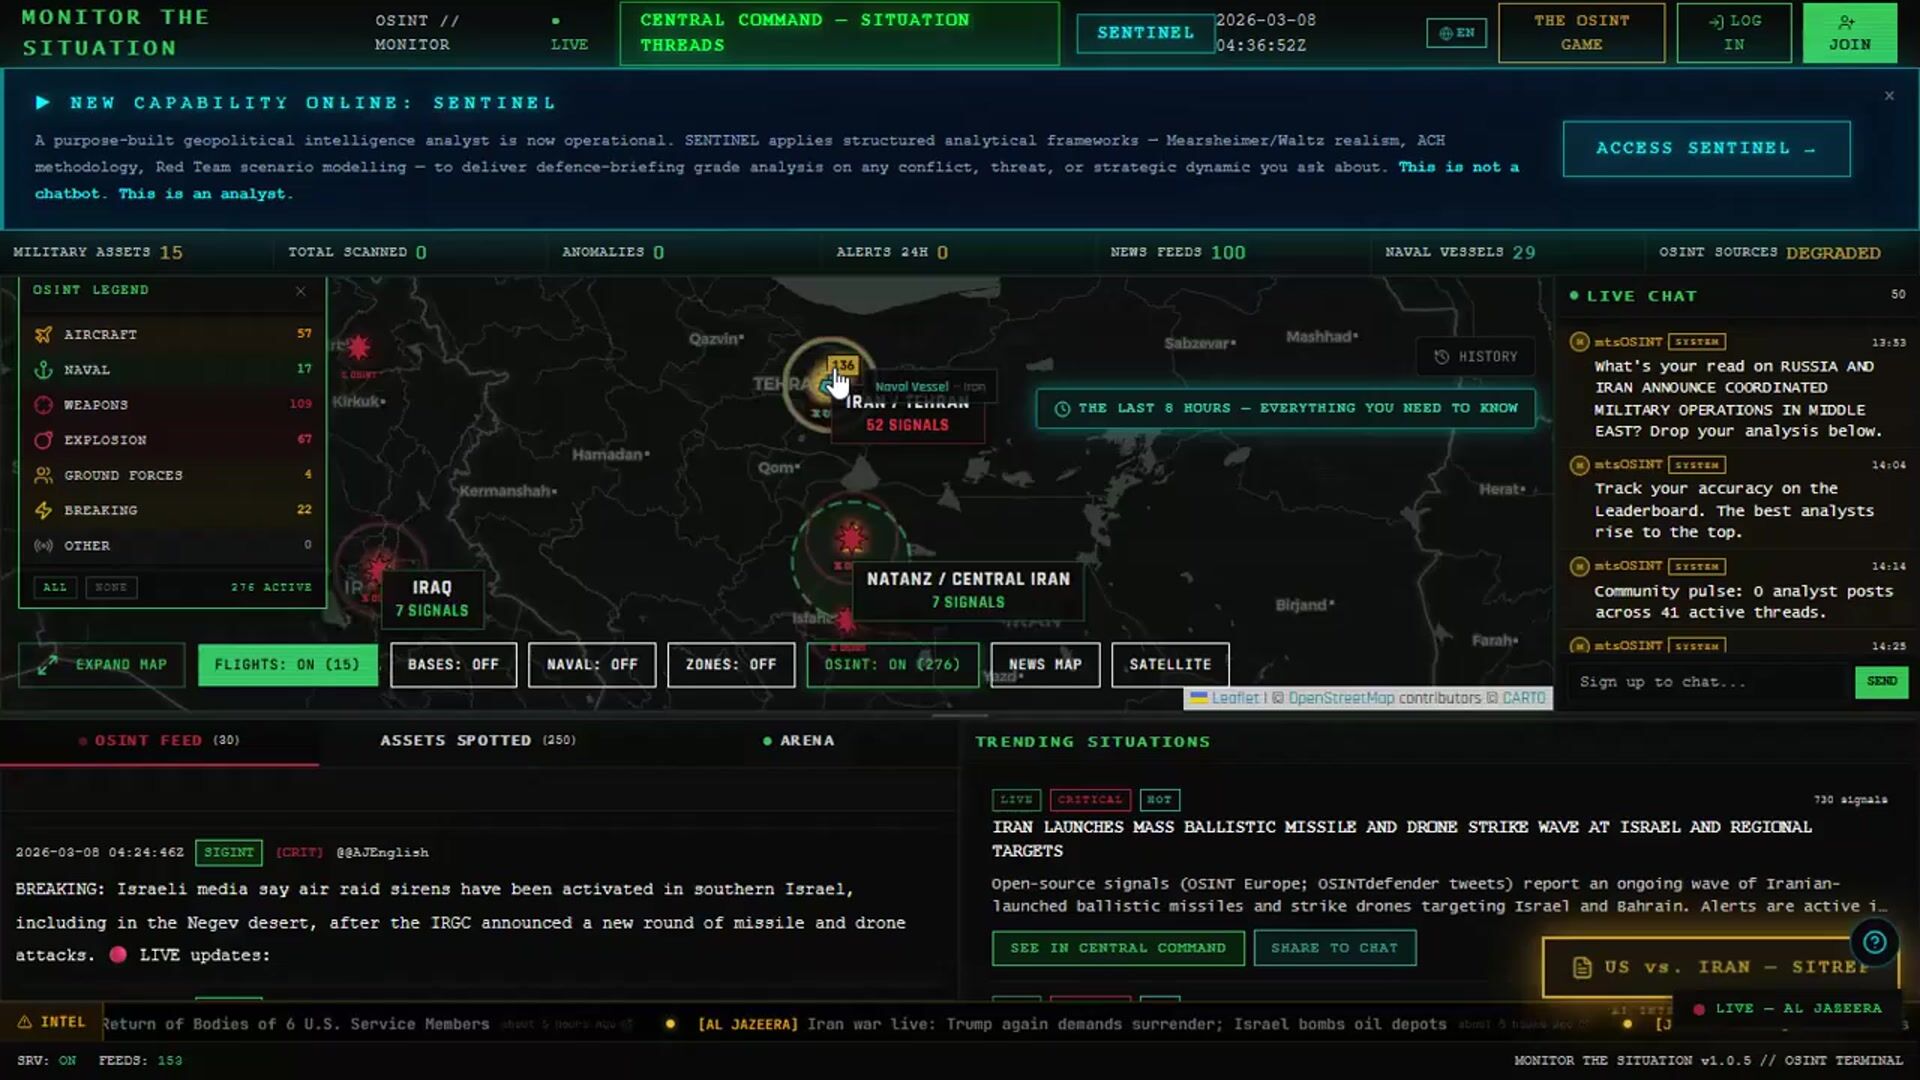Click Access Sentinel button

pyautogui.click(x=1706, y=149)
